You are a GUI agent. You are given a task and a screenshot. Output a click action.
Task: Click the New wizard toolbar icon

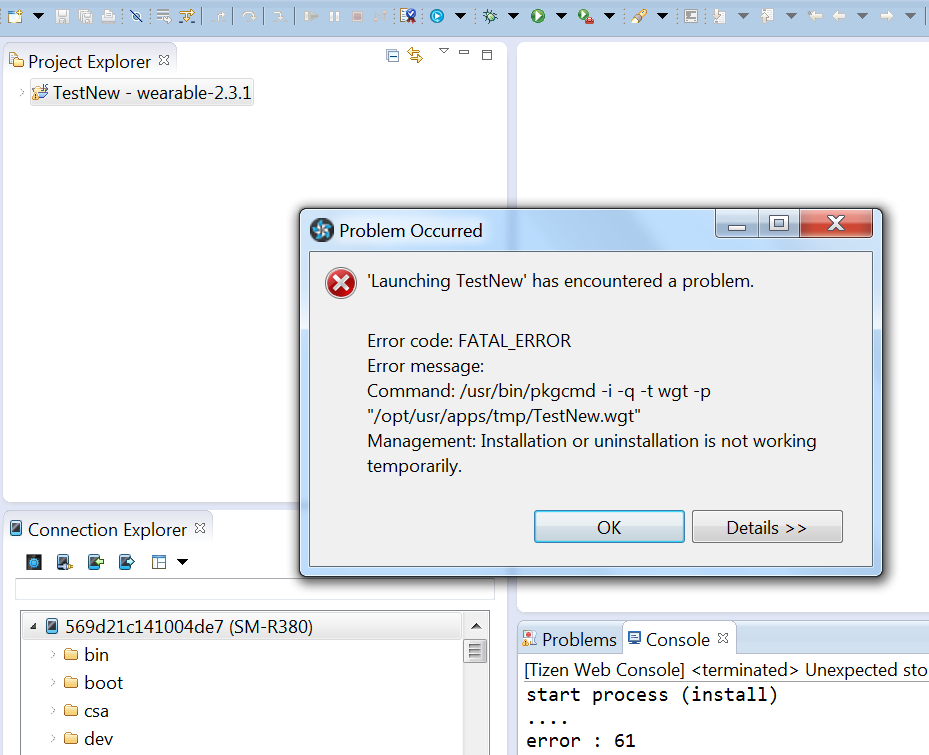[x=15, y=16]
